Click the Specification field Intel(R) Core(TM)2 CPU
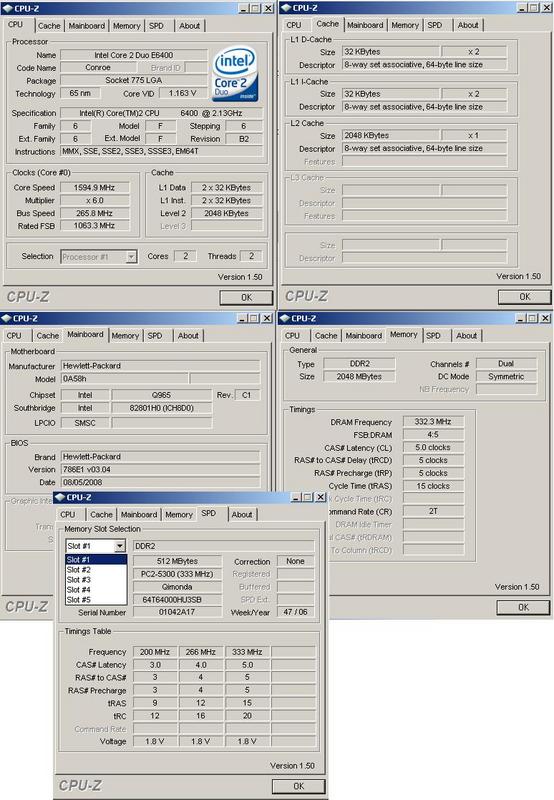554x800 pixels. tap(161, 113)
